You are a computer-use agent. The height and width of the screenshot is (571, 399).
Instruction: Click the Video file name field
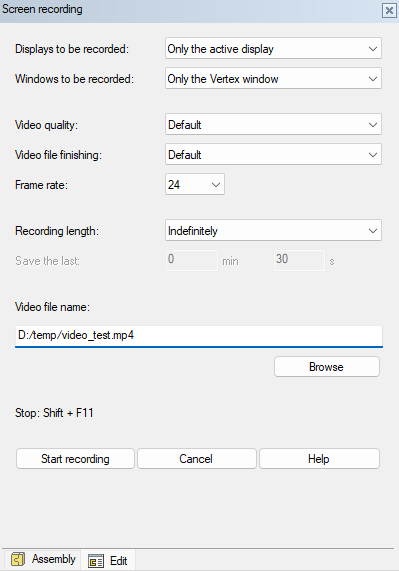pos(199,336)
